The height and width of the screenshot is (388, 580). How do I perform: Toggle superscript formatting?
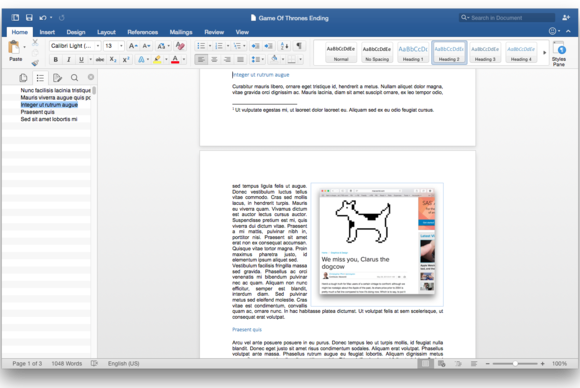pos(126,60)
